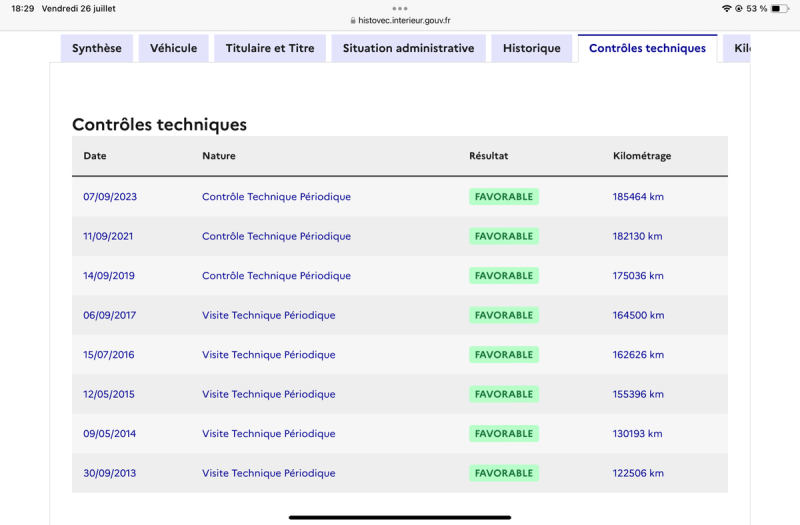Open the partially visible Kilométrage tab
Screen dimensions: 800x525
(x=740, y=48)
